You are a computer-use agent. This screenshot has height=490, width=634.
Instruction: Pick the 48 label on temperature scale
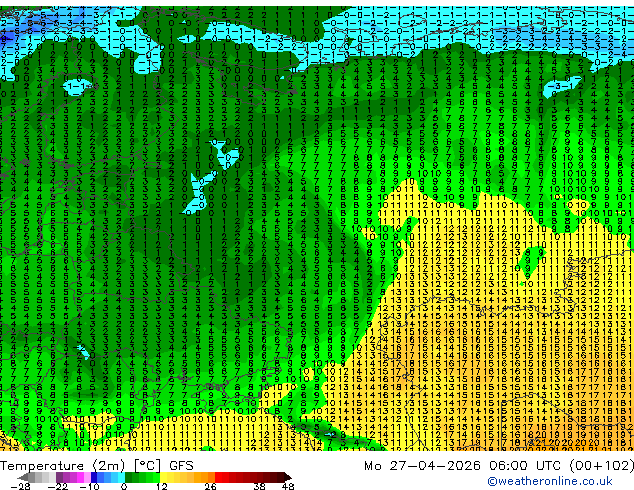point(288,486)
